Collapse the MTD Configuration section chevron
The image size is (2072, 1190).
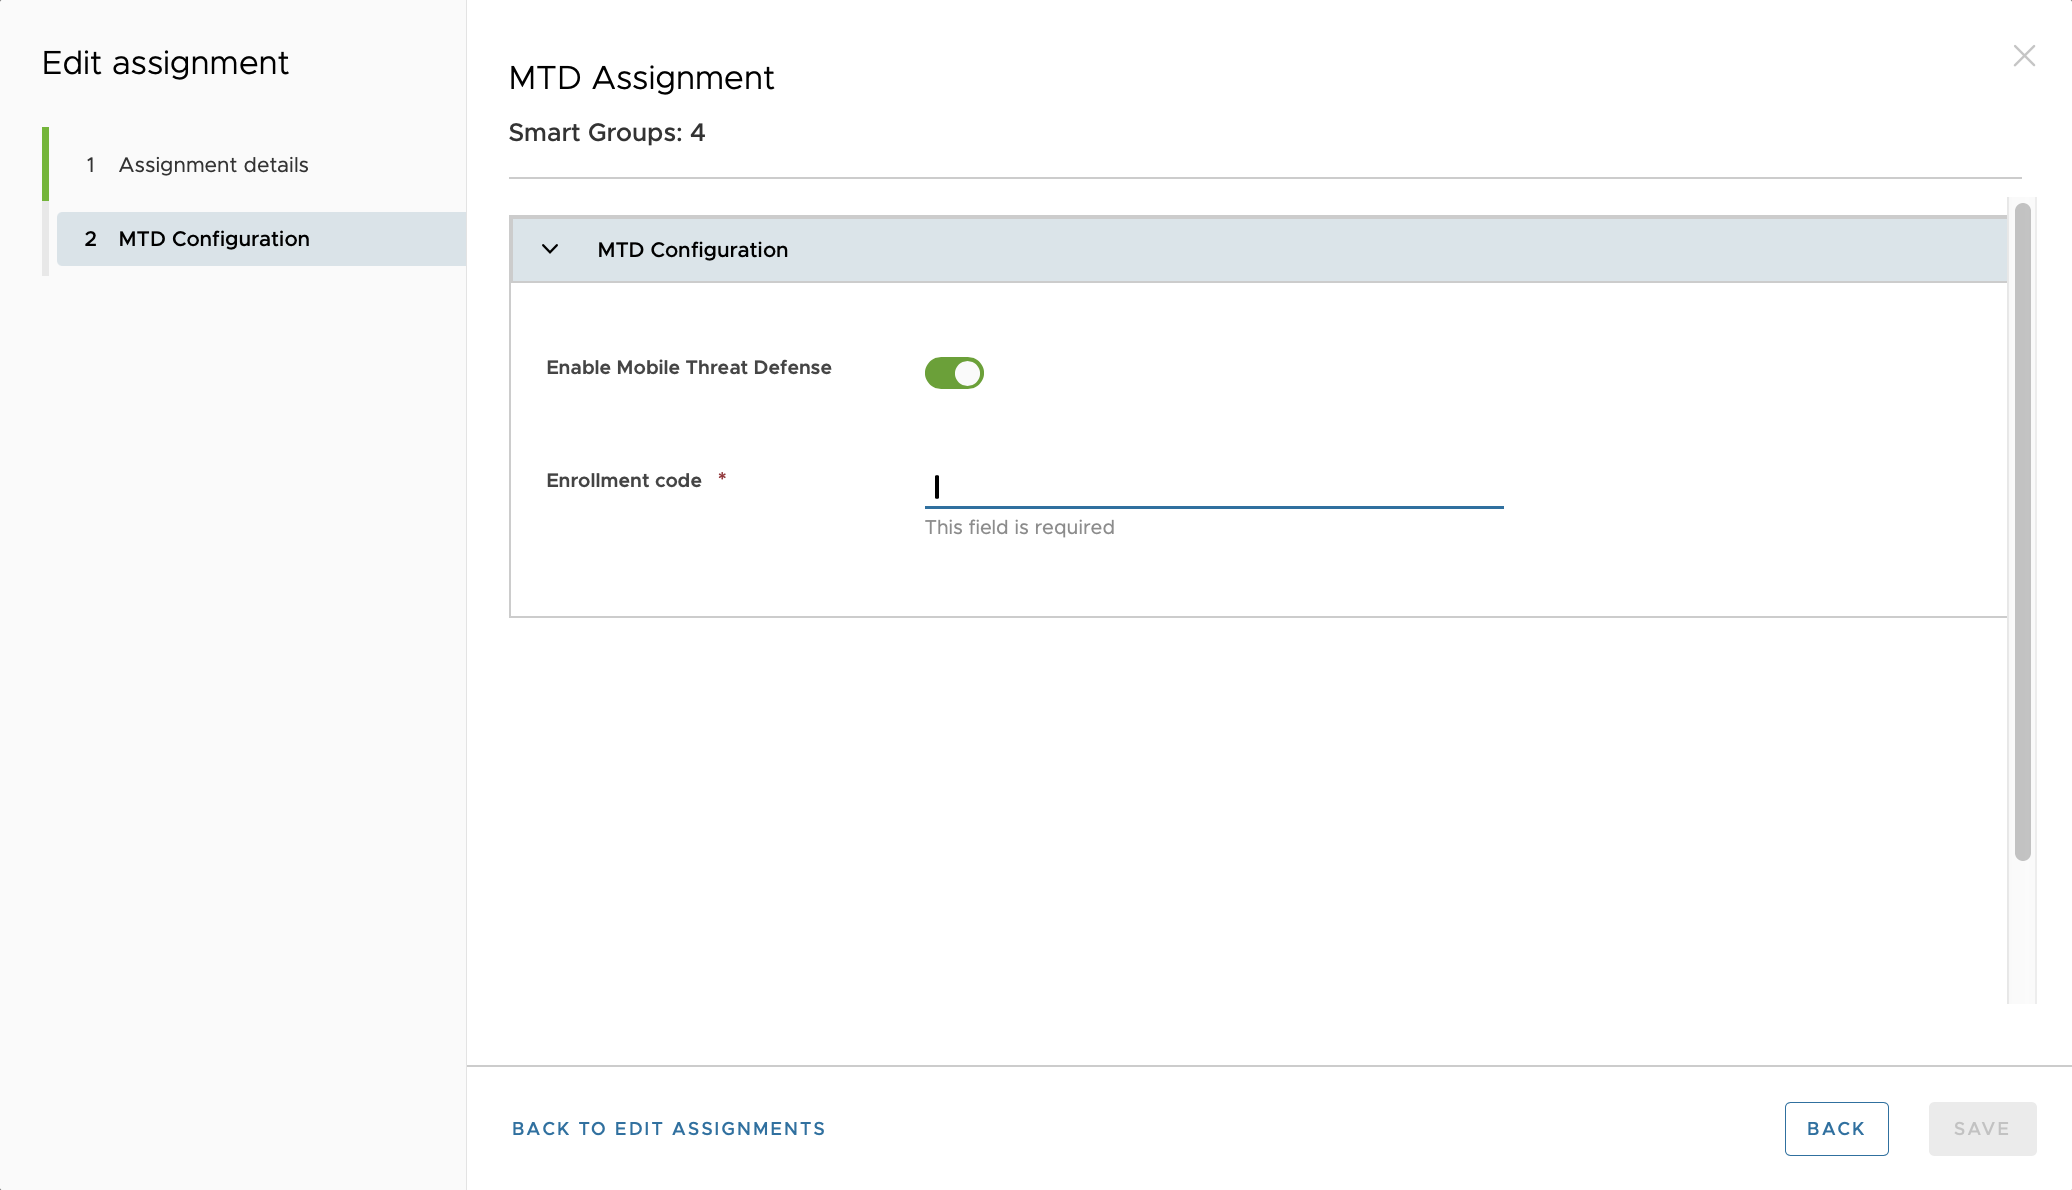click(549, 249)
